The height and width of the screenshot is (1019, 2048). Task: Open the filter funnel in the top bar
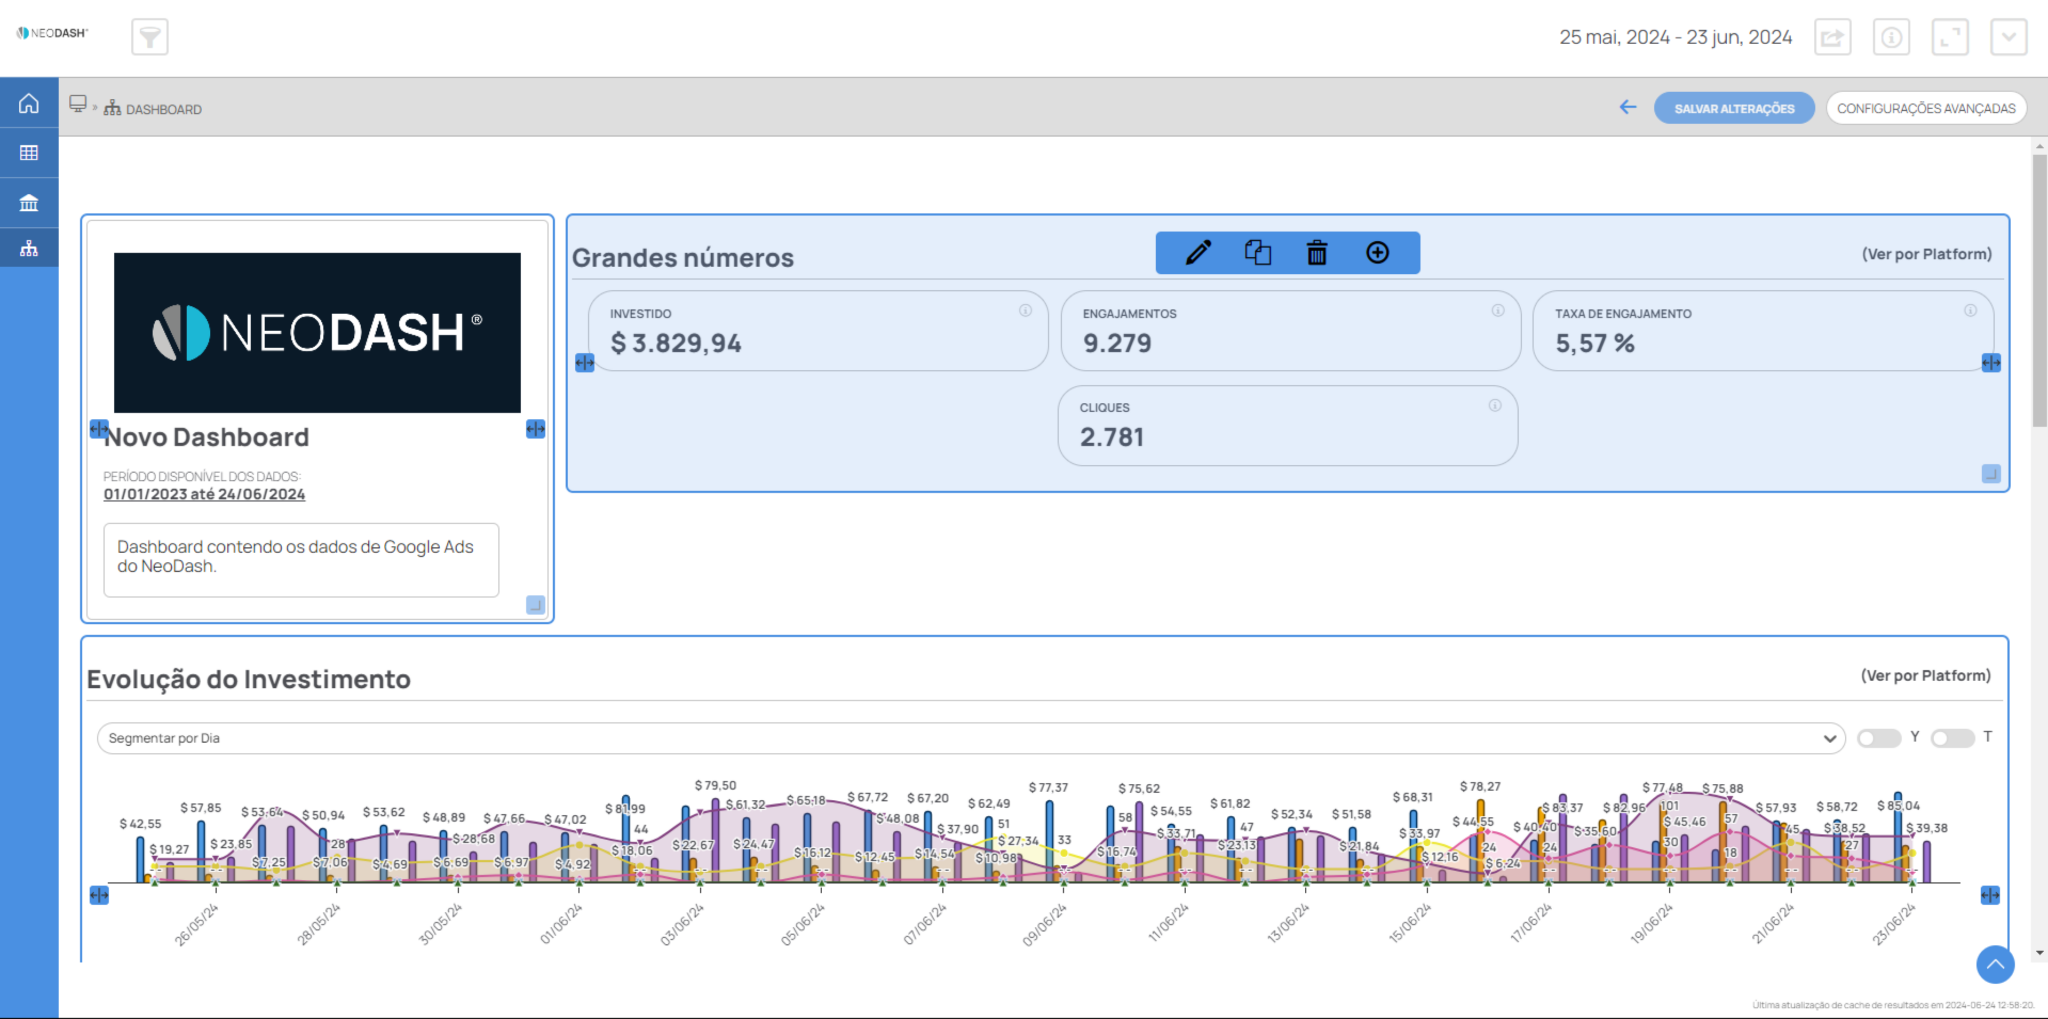click(150, 37)
